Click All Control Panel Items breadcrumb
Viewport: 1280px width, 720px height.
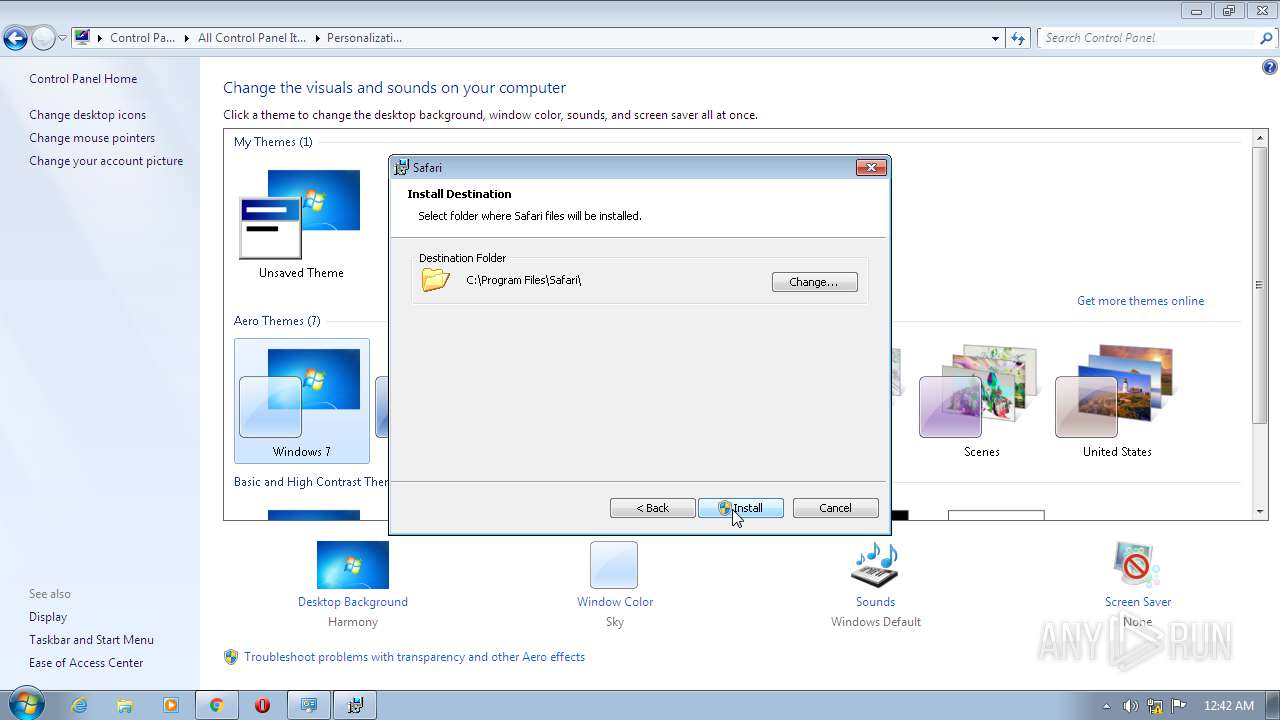click(251, 38)
